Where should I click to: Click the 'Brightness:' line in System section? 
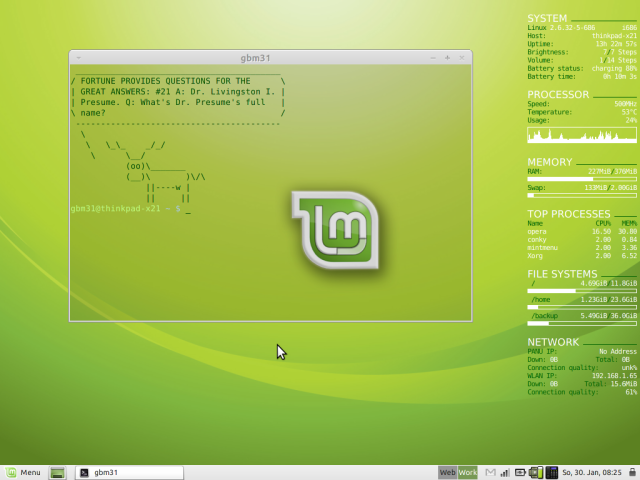[582, 52]
